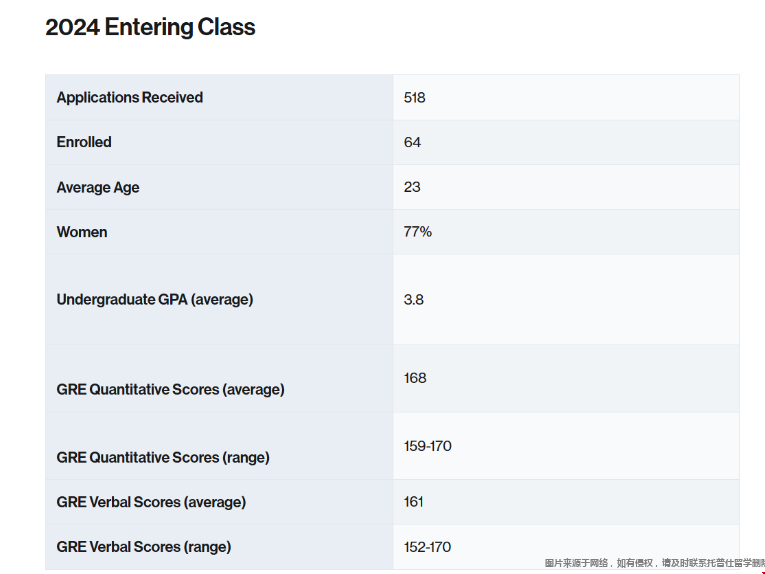Click the verbal average value 161

point(414,502)
